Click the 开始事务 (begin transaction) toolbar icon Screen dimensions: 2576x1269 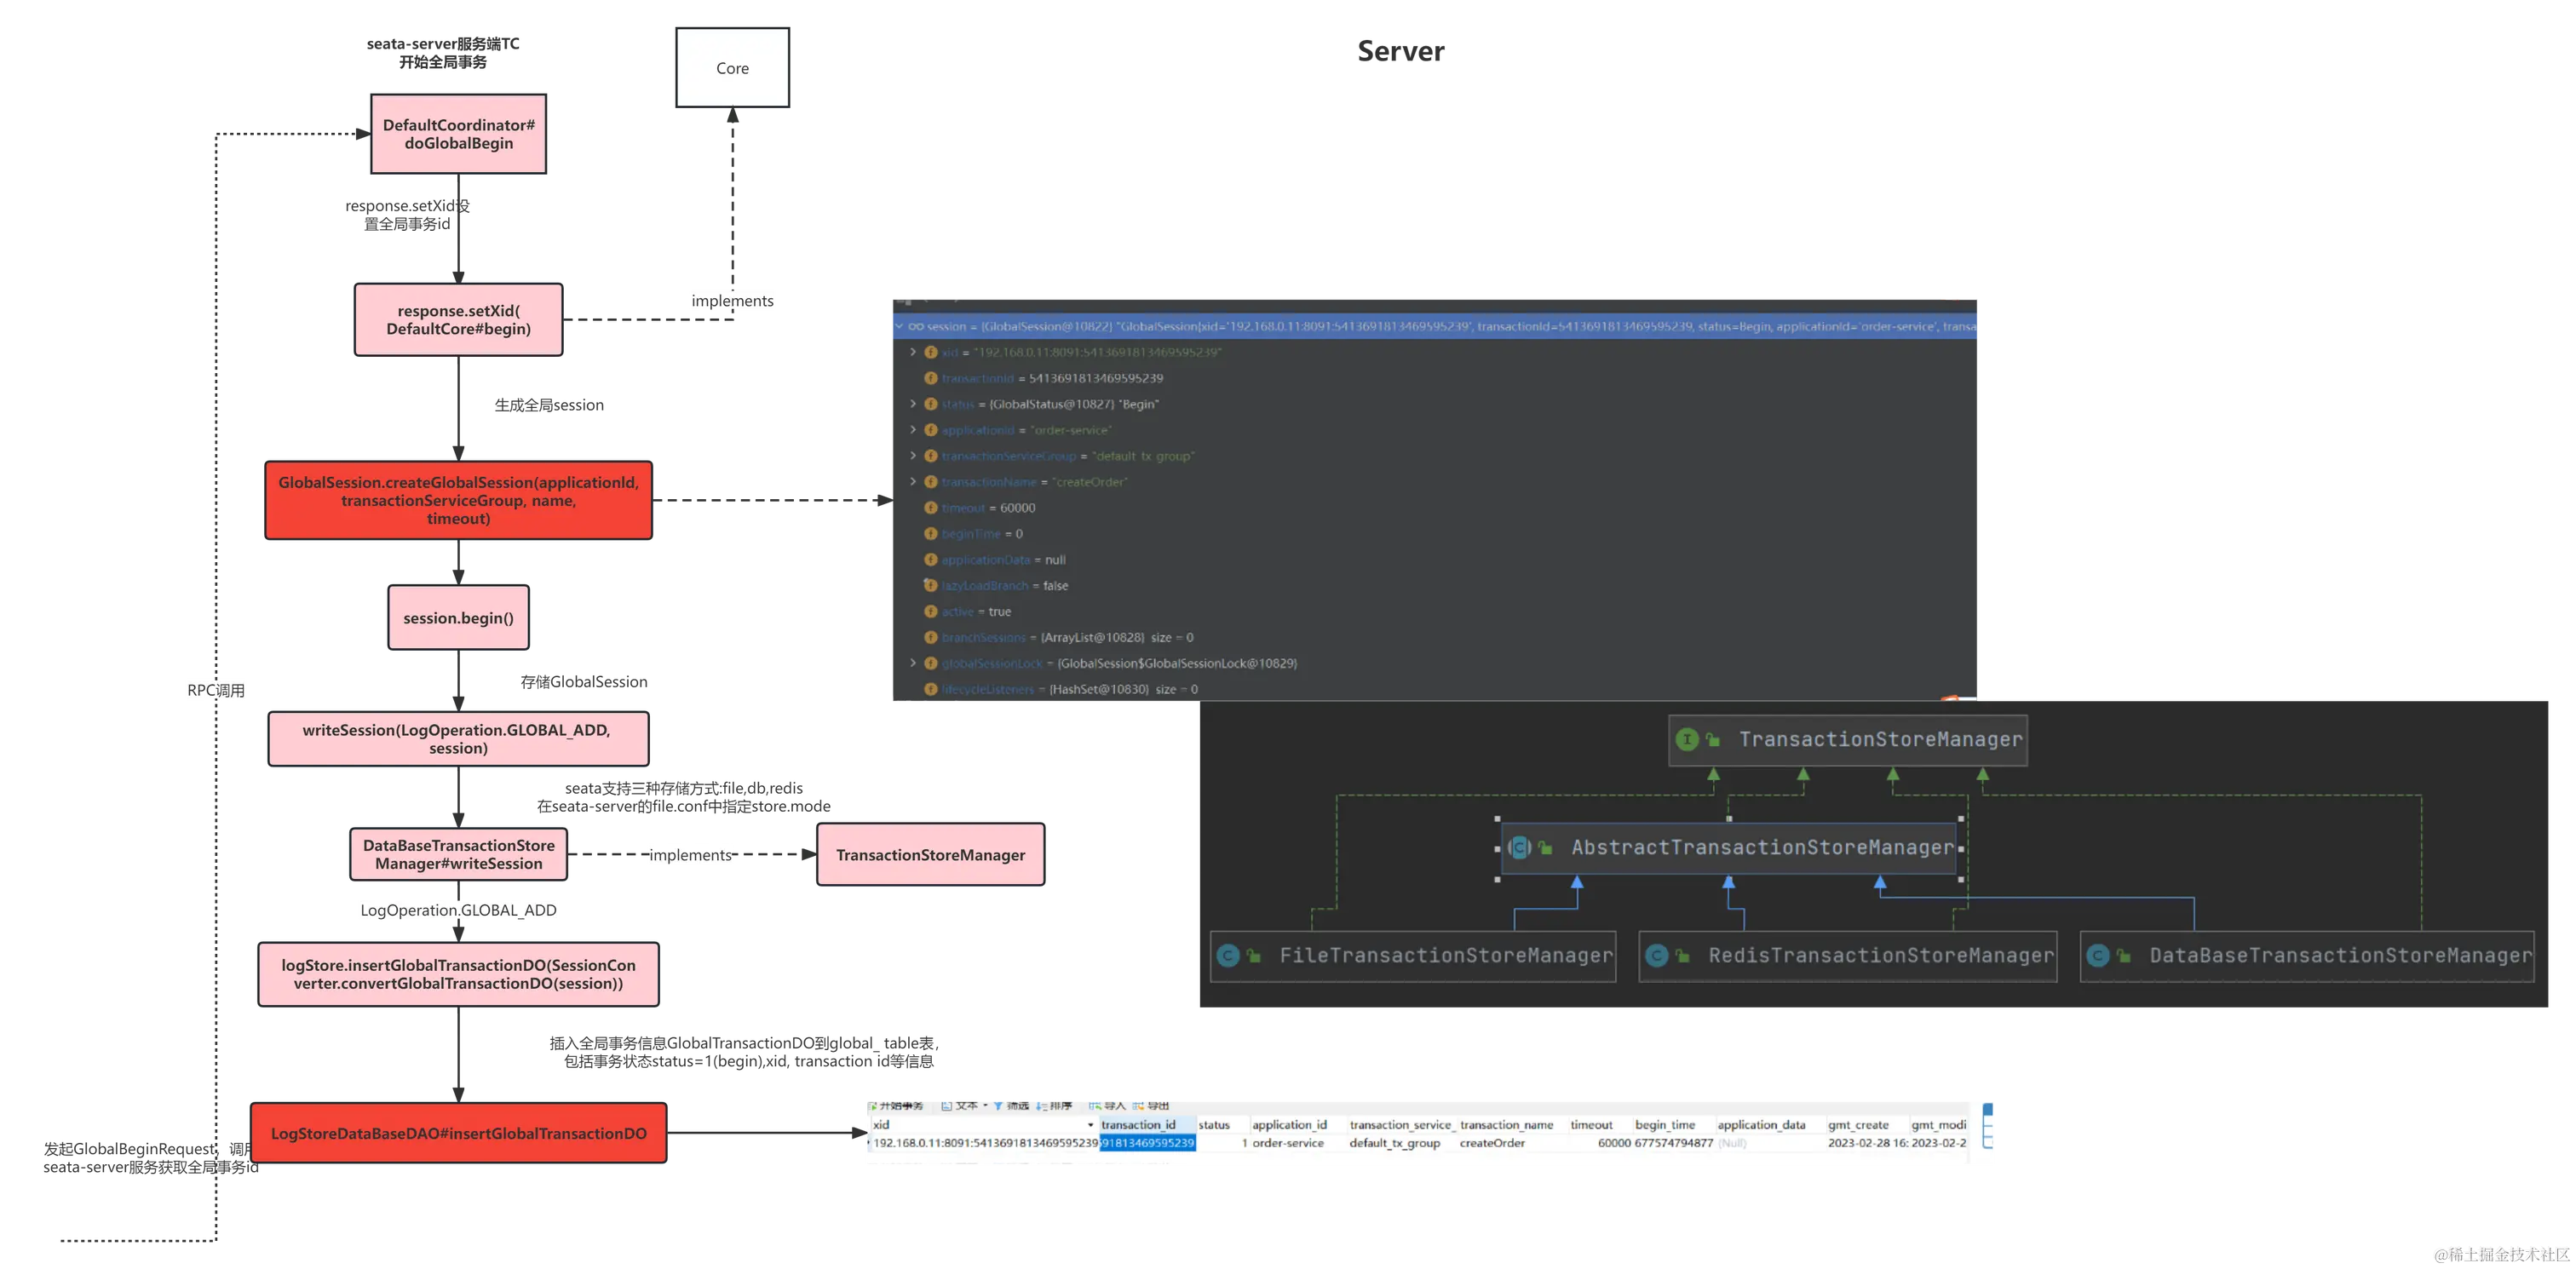[873, 1105]
